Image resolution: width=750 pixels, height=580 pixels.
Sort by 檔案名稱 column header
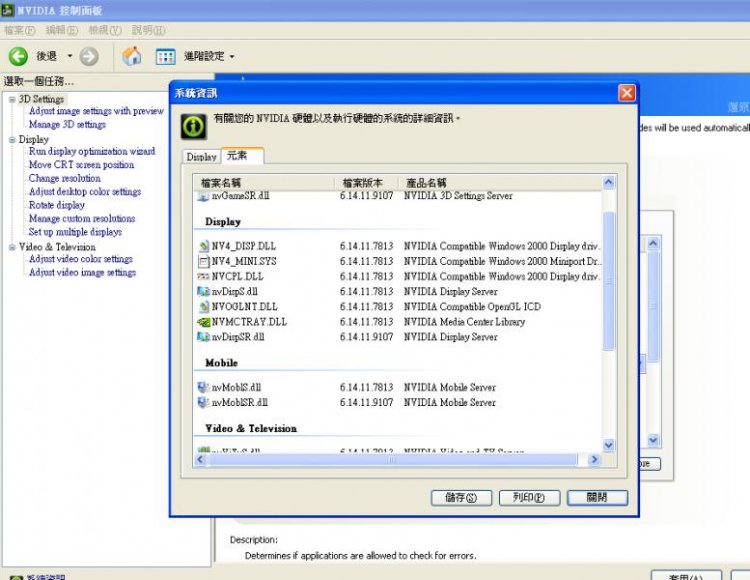tap(264, 183)
